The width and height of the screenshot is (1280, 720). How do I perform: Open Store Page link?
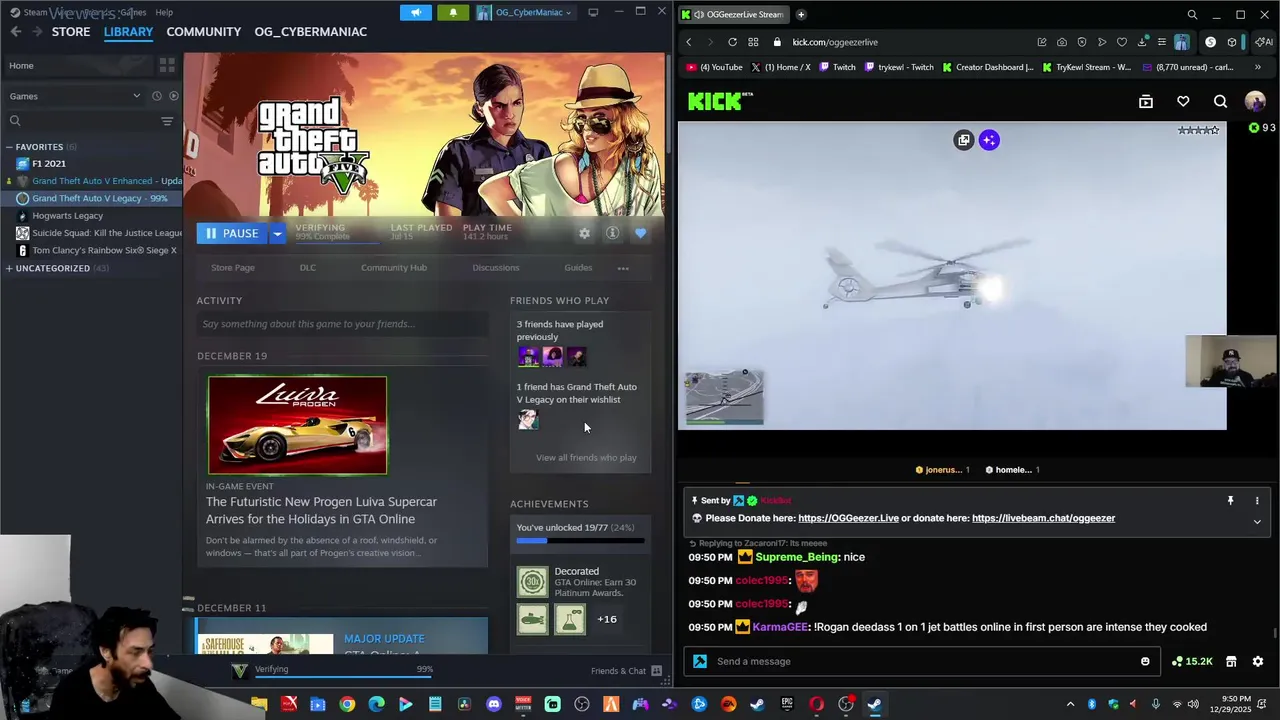(232, 268)
